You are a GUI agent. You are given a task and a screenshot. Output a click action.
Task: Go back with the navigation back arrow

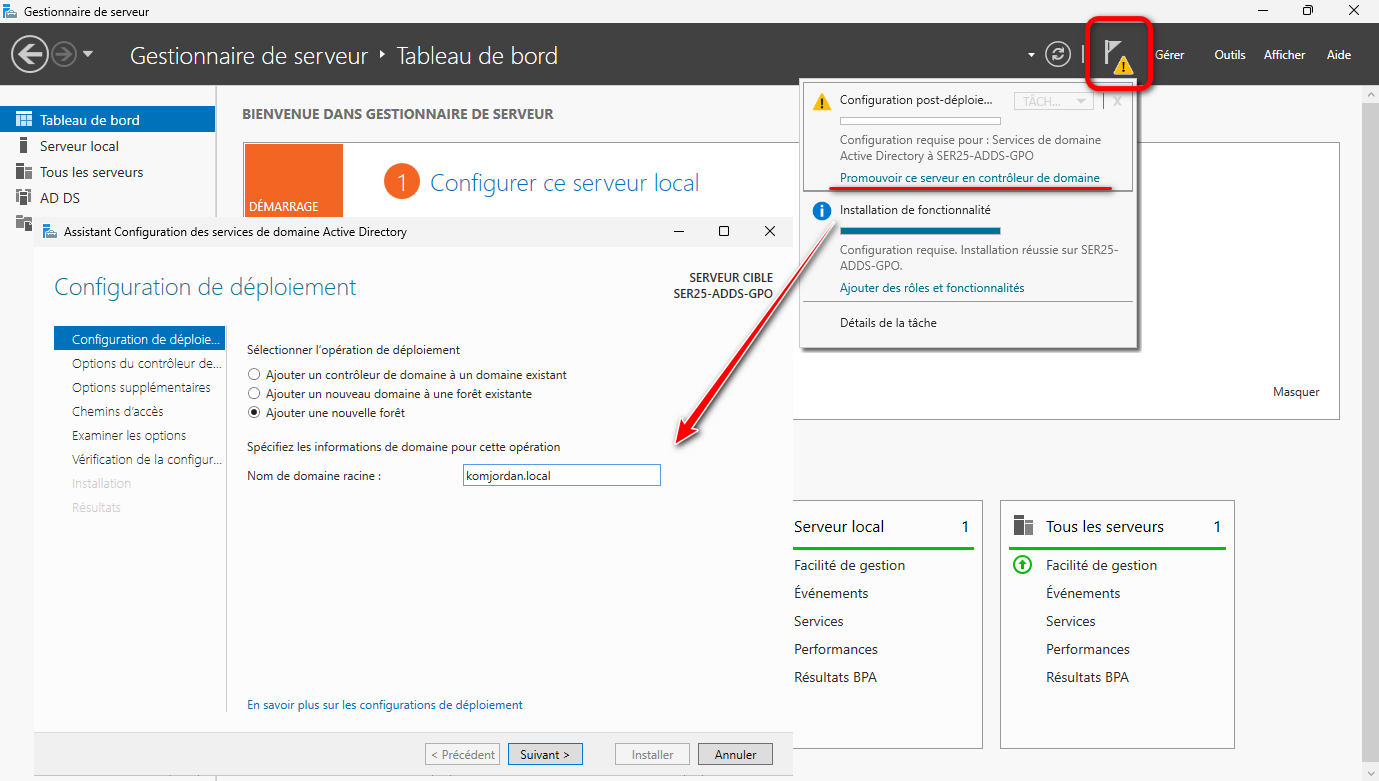pos(30,54)
